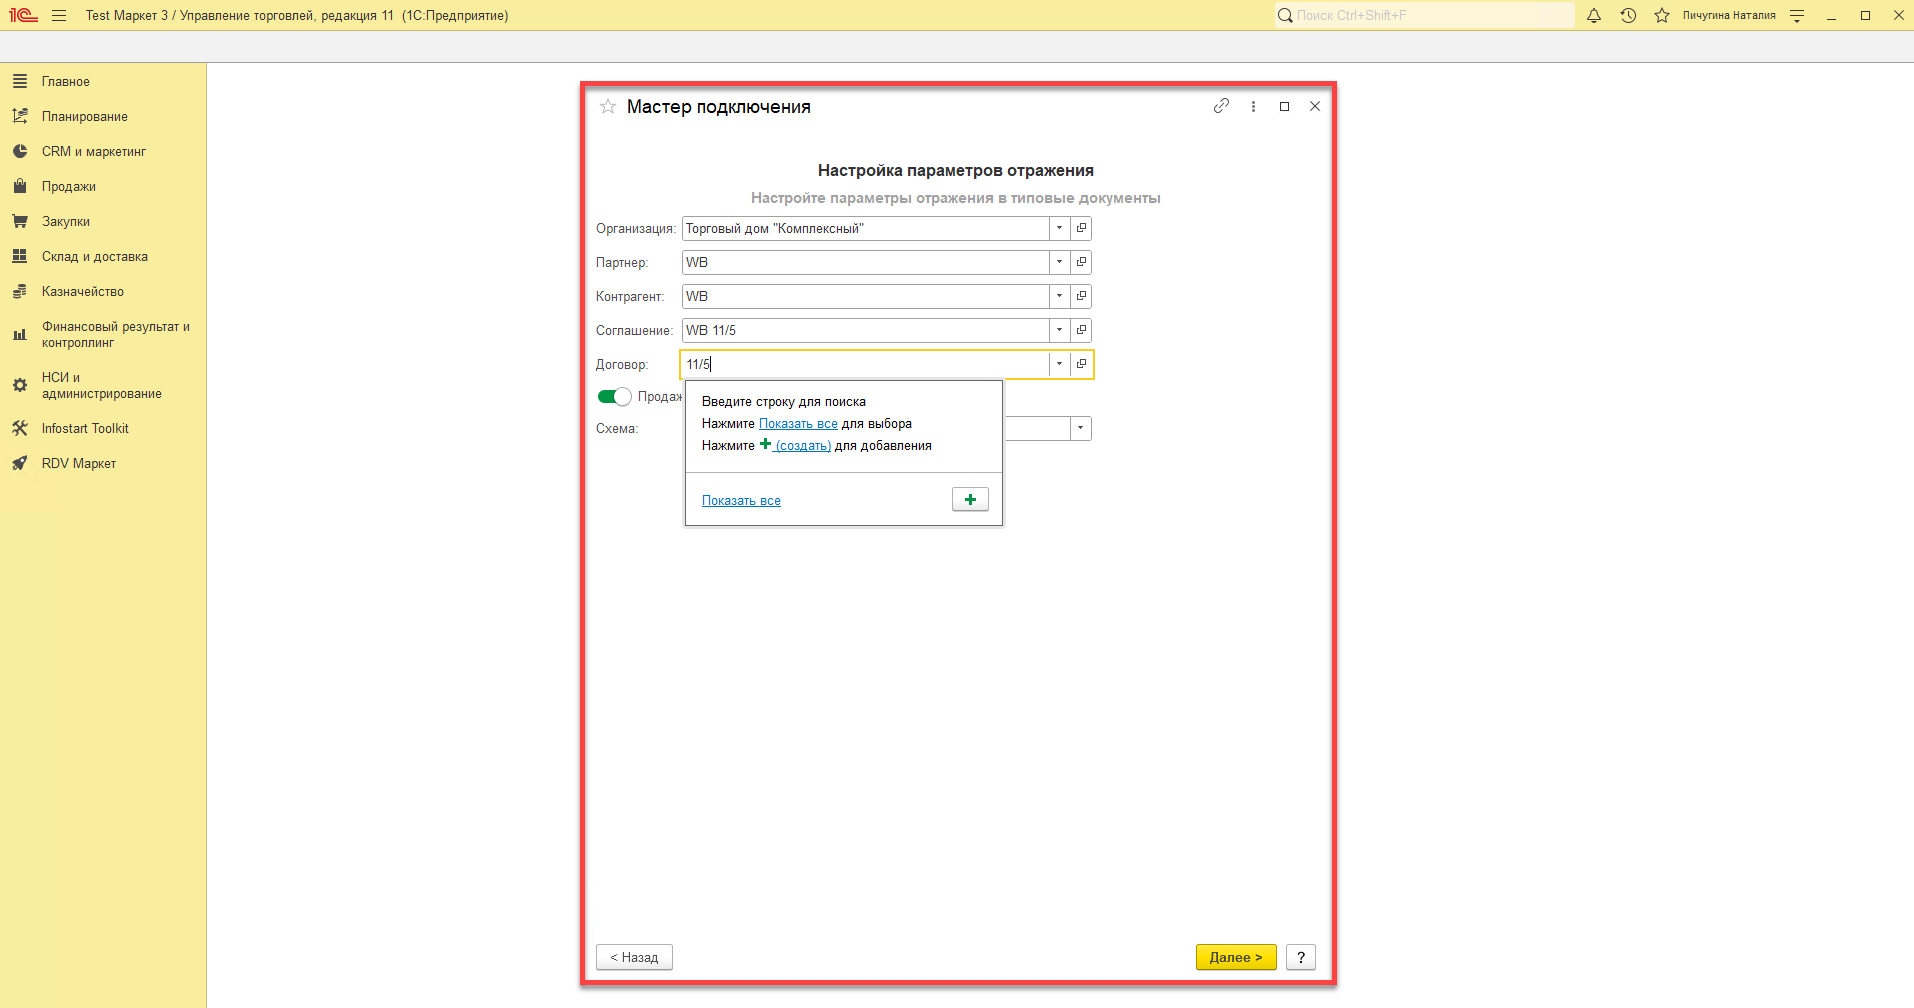Expand the Контрагент dropdown list
The image size is (1914, 1008).
pos(1059,296)
